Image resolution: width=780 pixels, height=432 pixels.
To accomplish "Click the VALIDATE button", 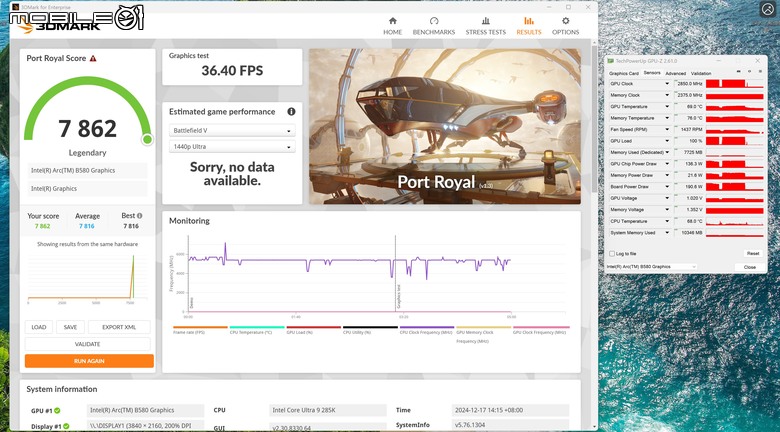I will 88,344.
